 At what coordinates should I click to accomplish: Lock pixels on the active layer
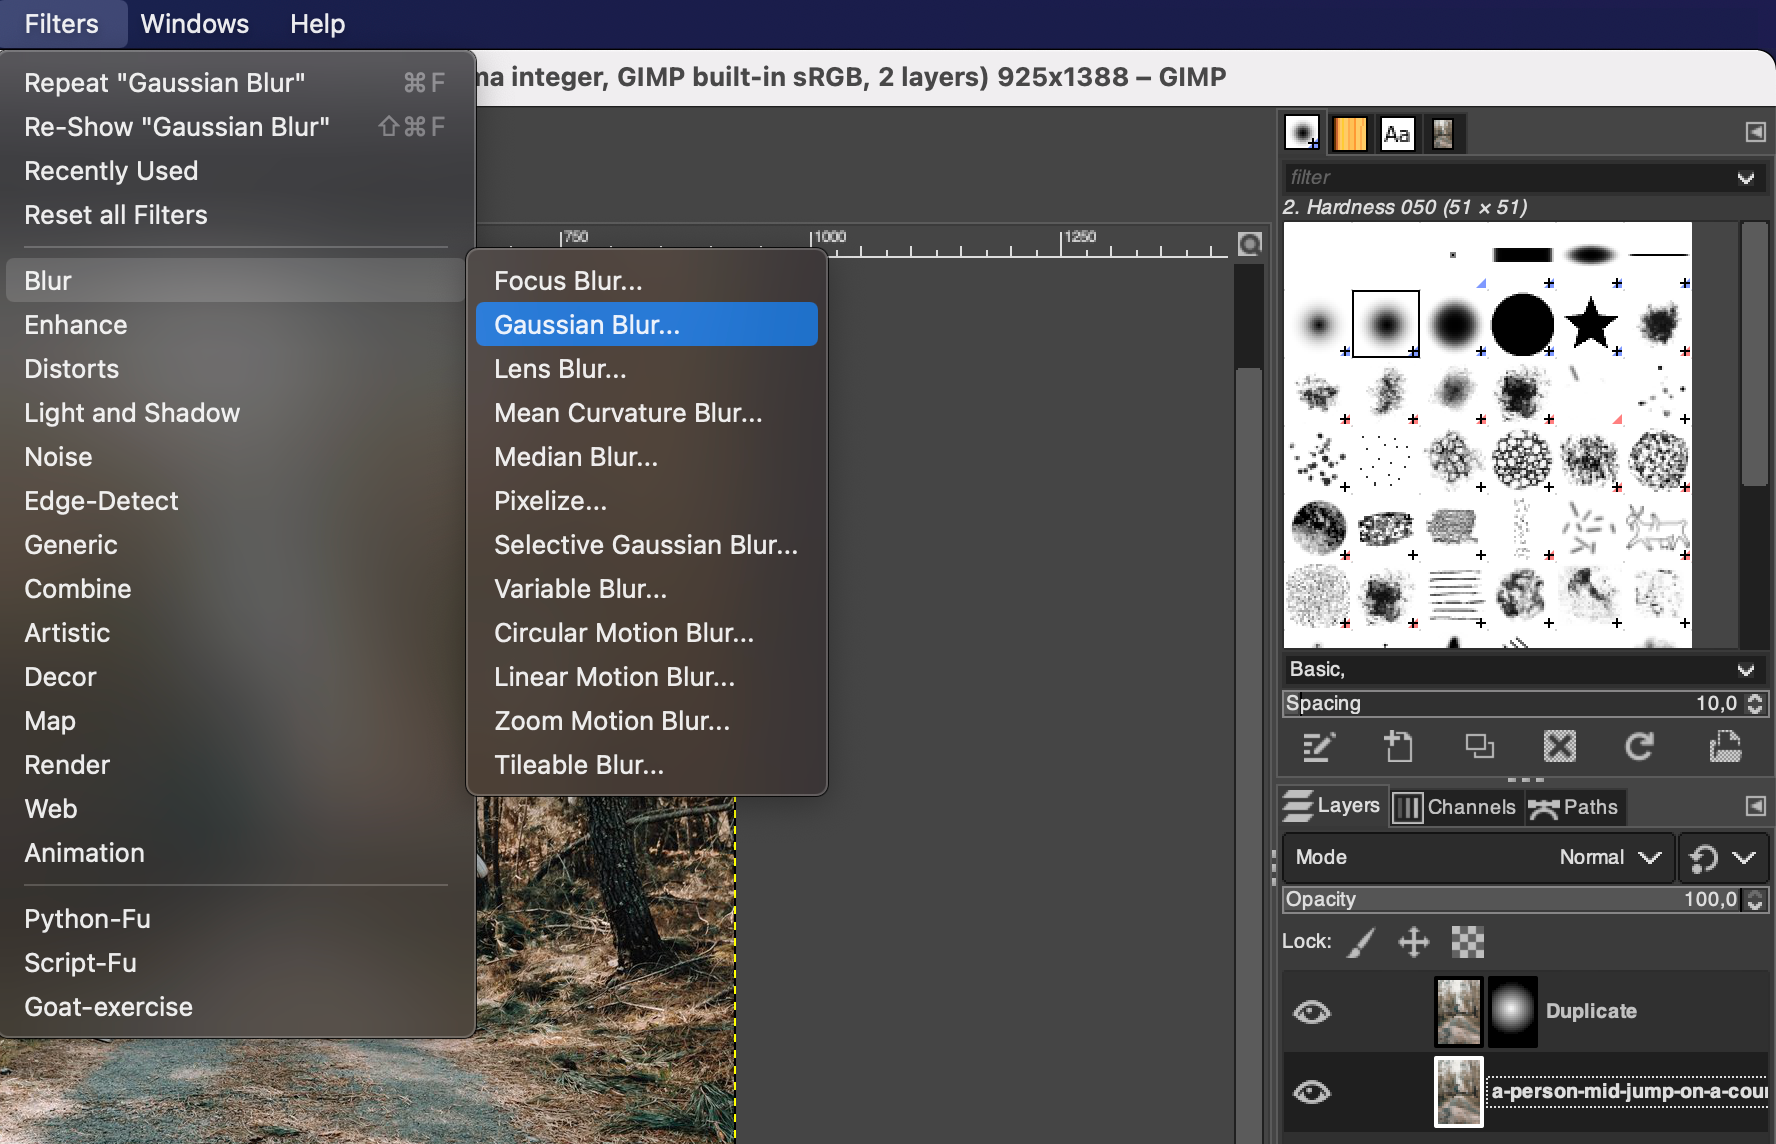(1360, 941)
